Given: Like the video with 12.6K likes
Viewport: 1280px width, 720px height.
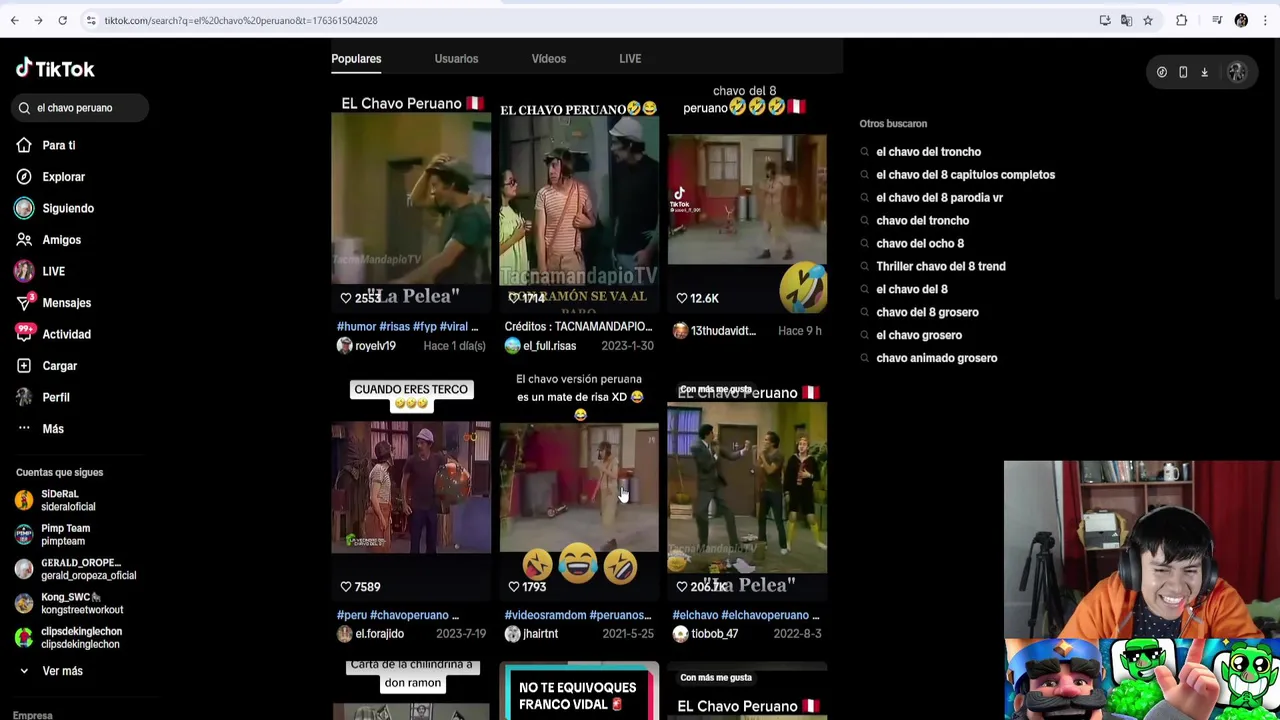Looking at the screenshot, I should point(682,298).
